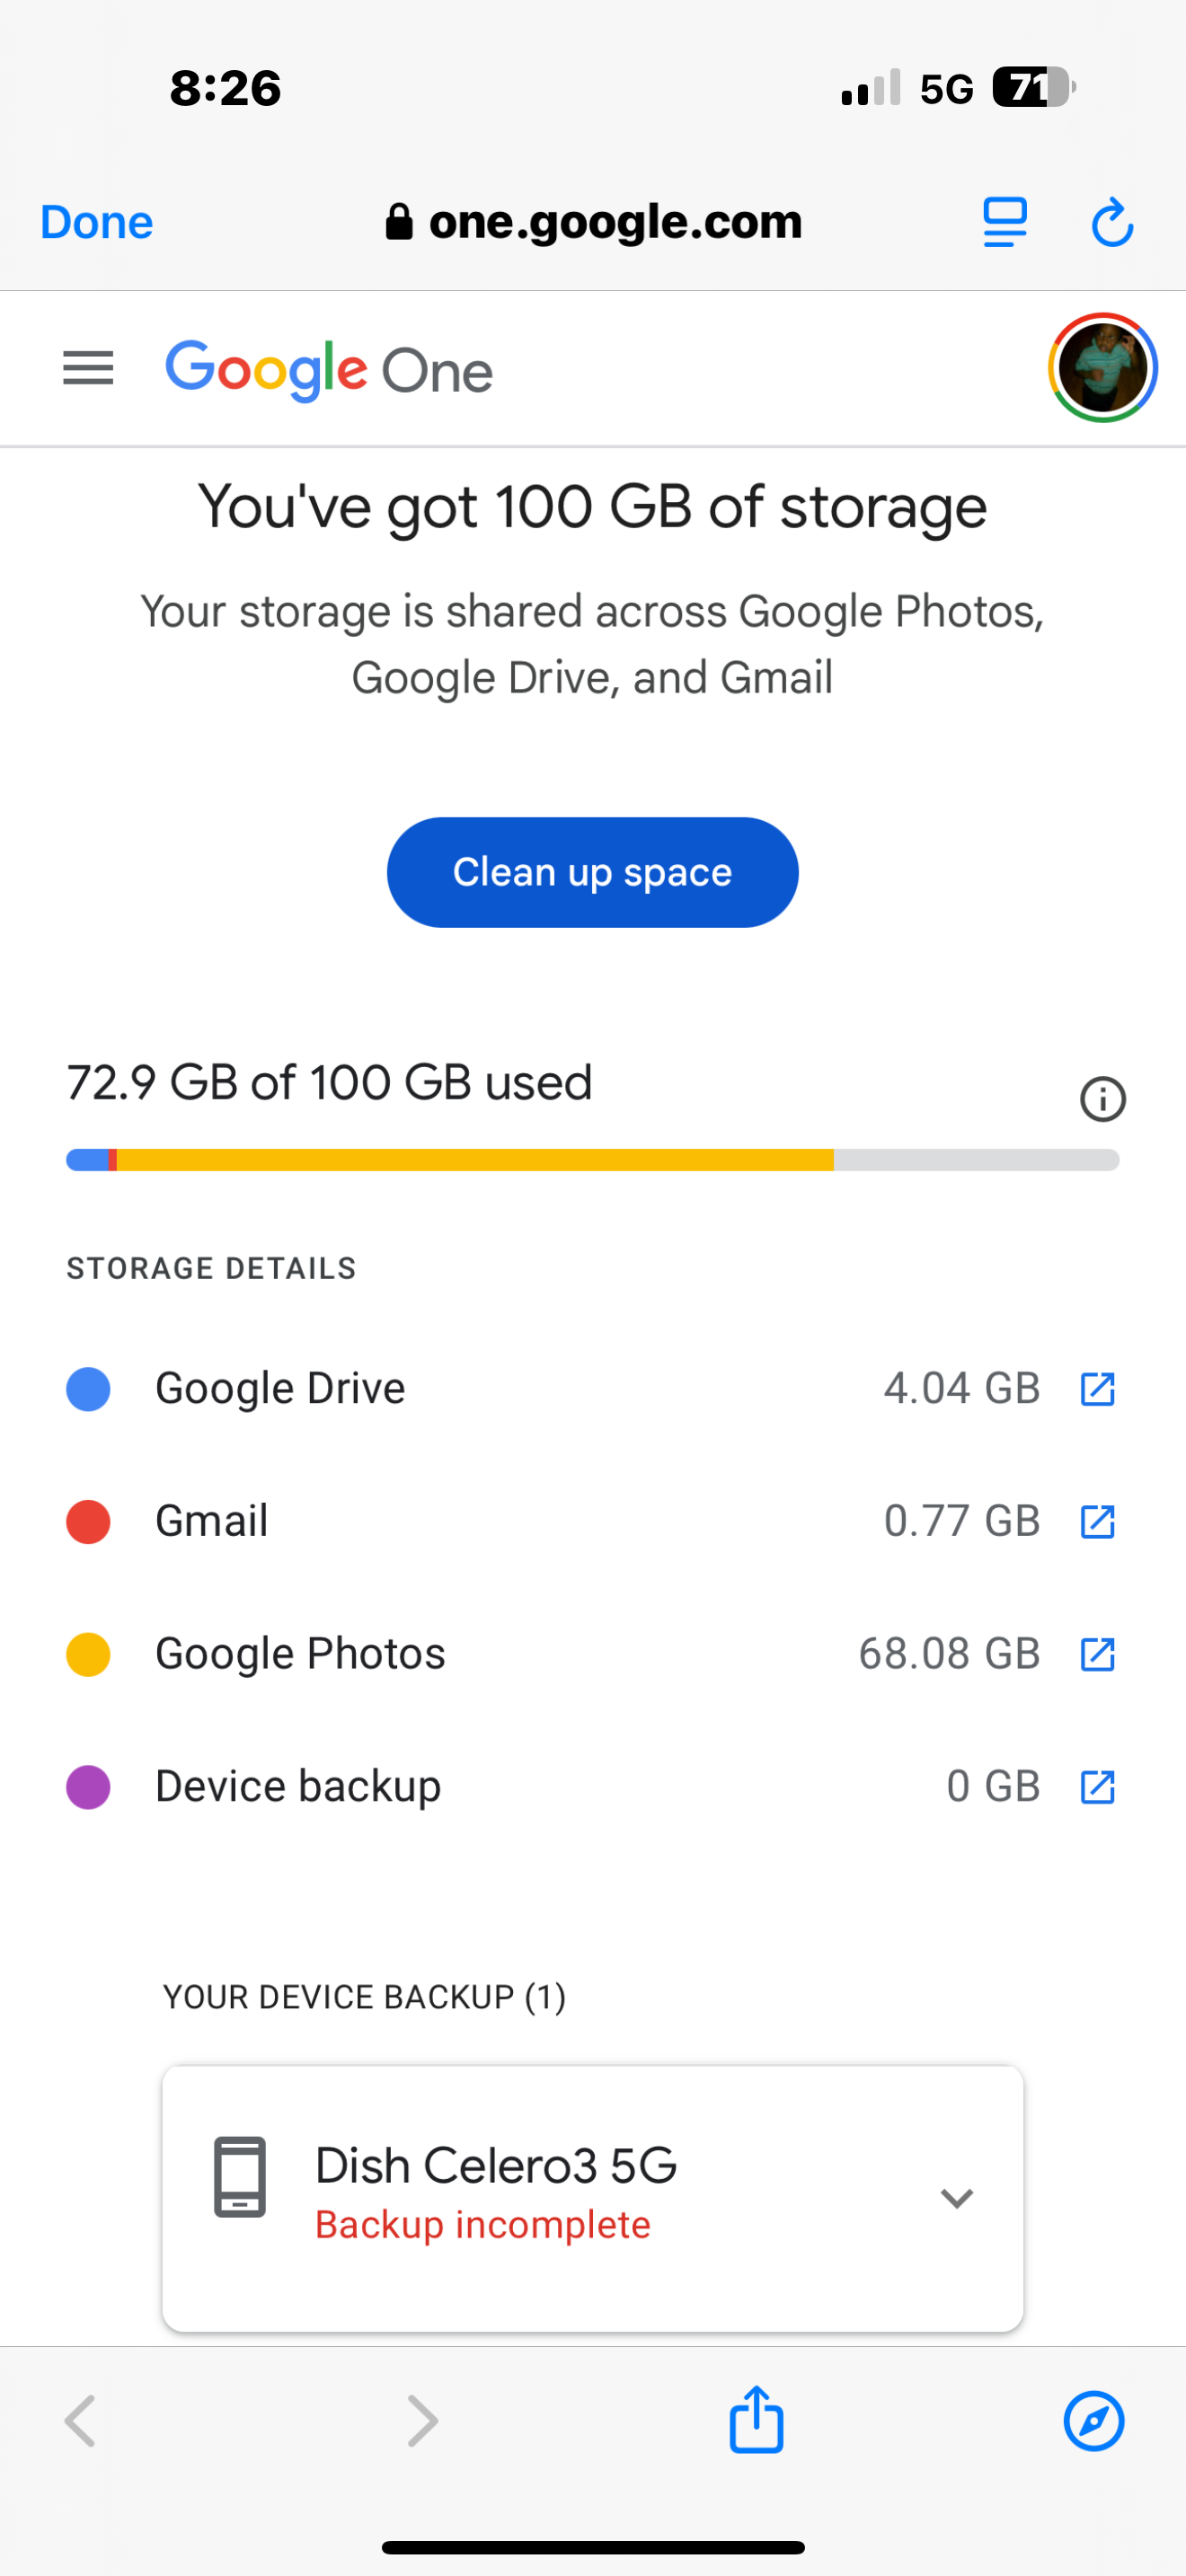The width and height of the screenshot is (1186, 2576).
Task: Tap the Google One logo
Action: [329, 370]
